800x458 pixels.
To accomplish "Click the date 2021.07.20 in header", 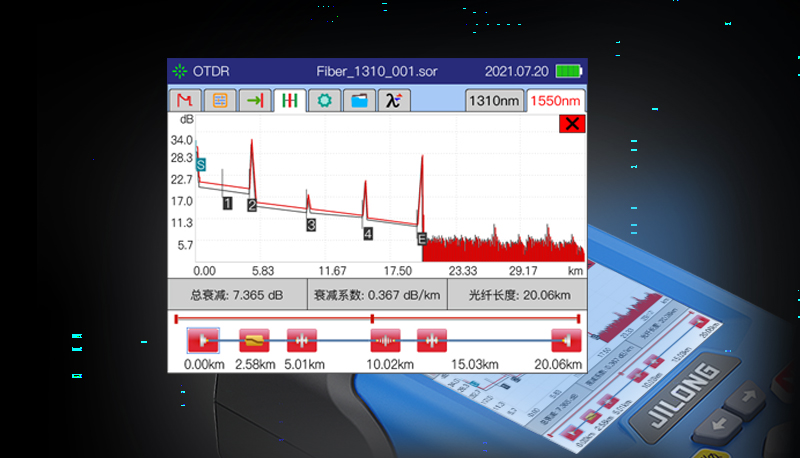I will click(x=516, y=71).
